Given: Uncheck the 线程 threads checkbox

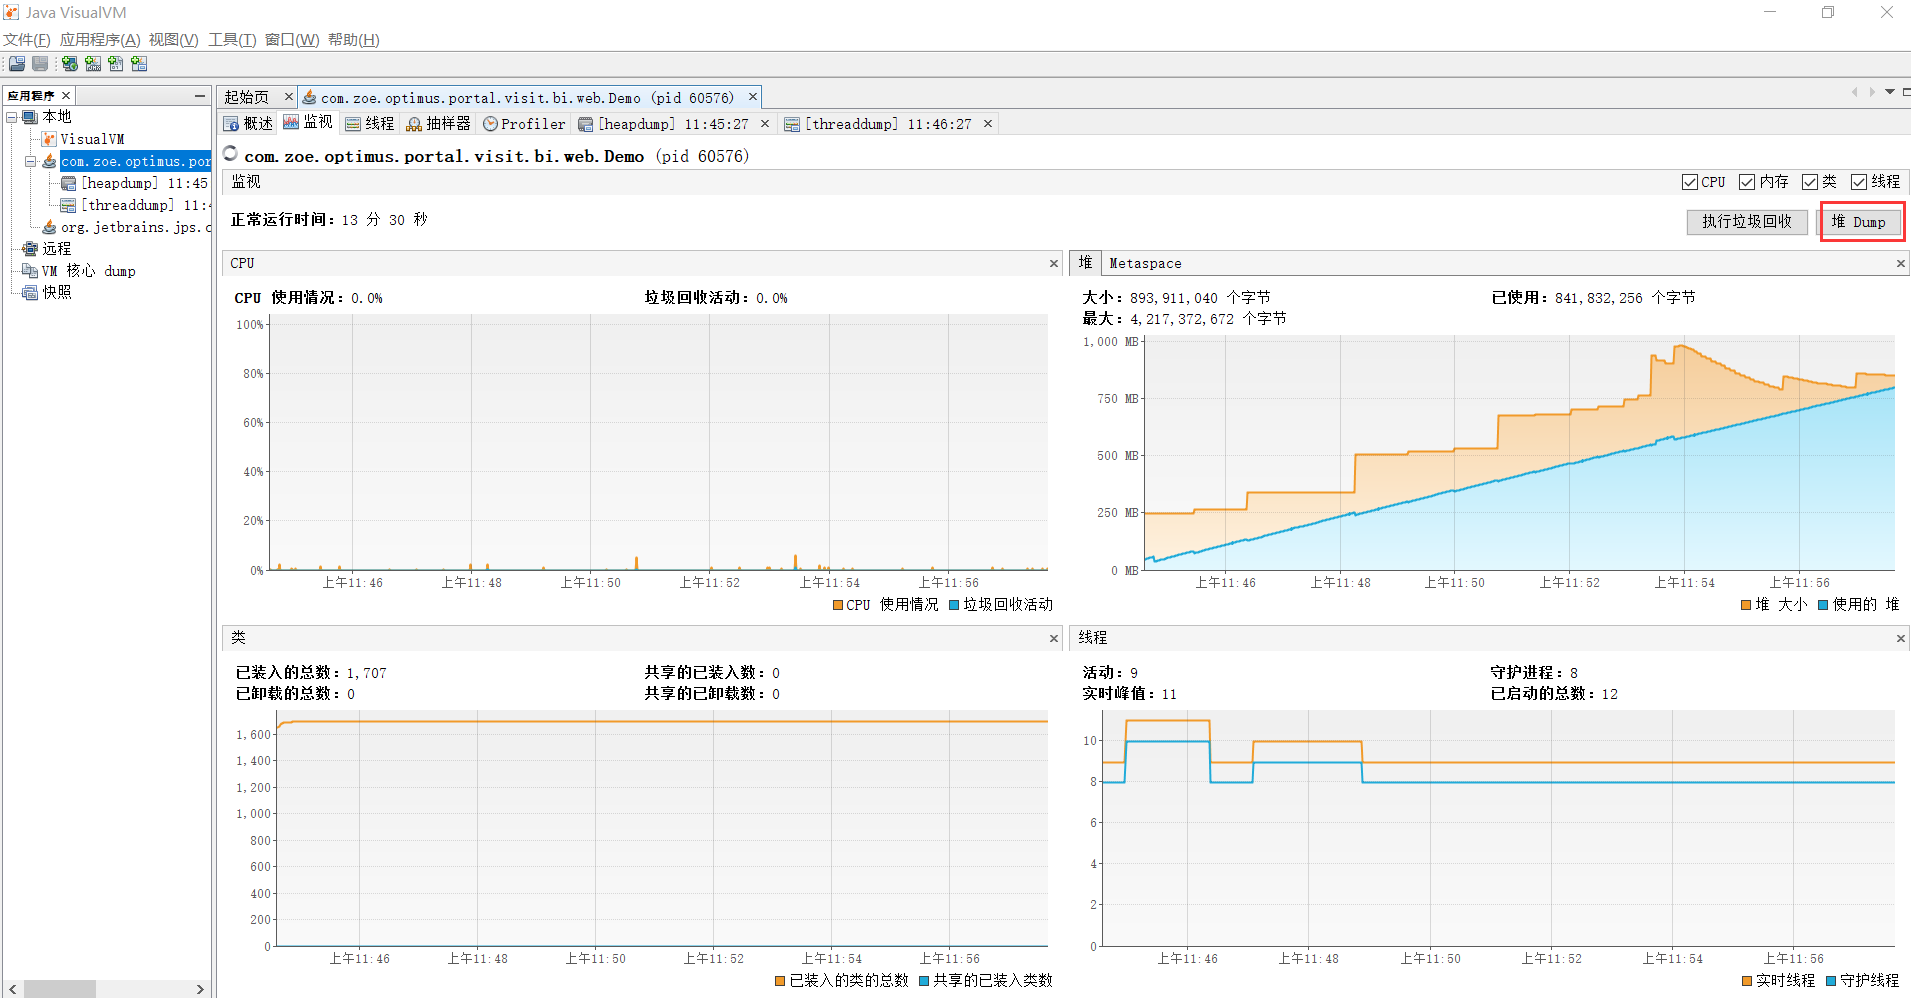Looking at the screenshot, I should [x=1859, y=182].
